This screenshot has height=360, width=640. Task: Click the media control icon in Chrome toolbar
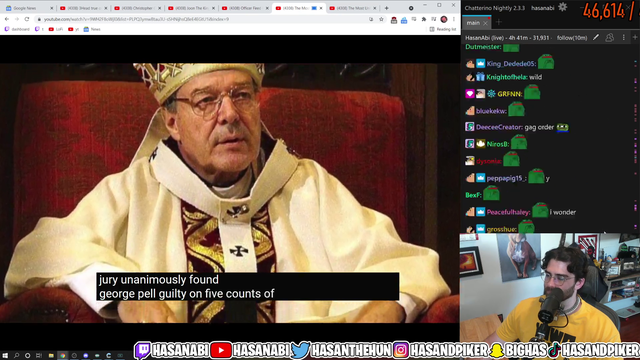click(x=434, y=19)
